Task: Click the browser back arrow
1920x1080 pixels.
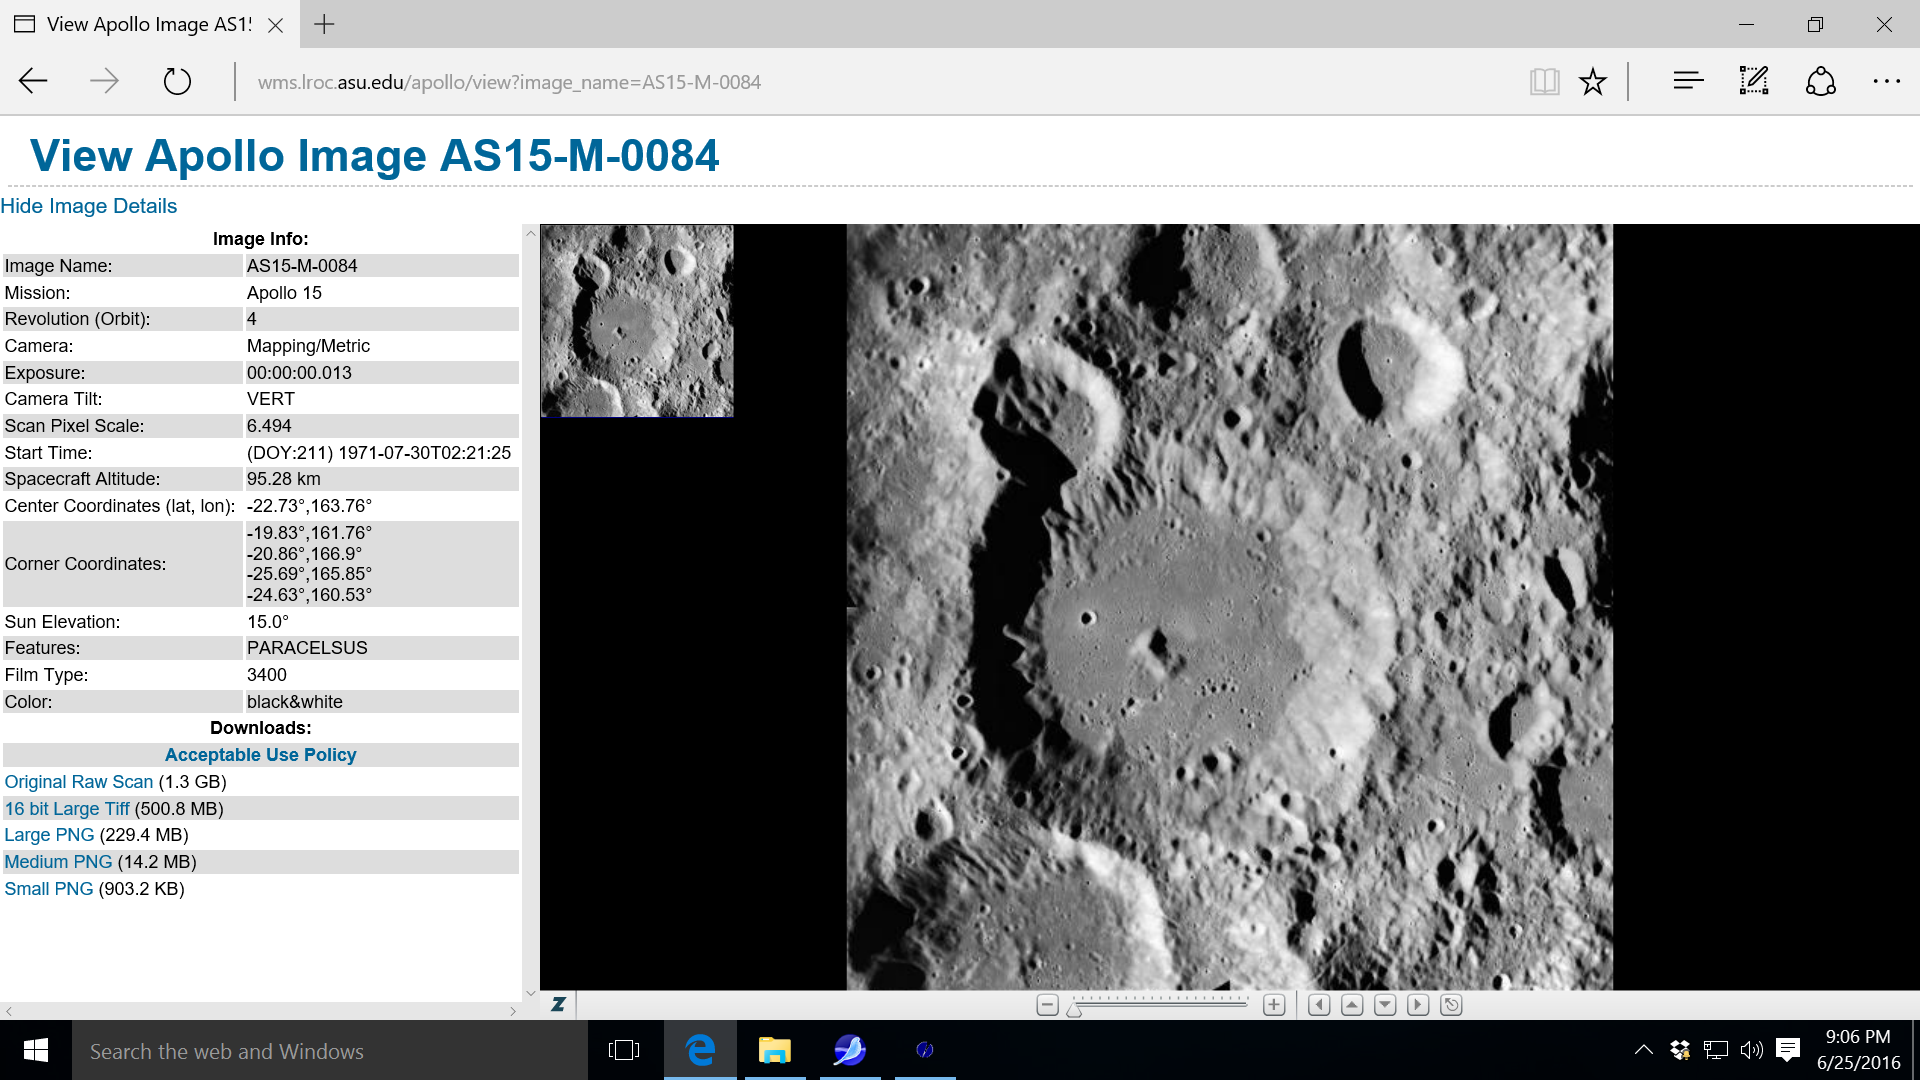Action: (x=33, y=81)
